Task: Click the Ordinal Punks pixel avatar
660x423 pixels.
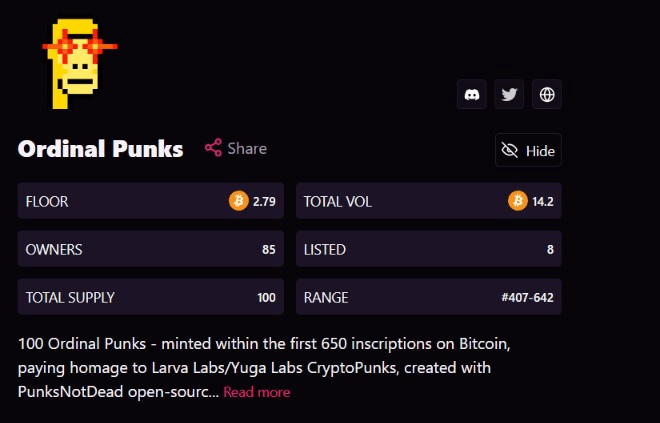Action: (x=80, y=64)
